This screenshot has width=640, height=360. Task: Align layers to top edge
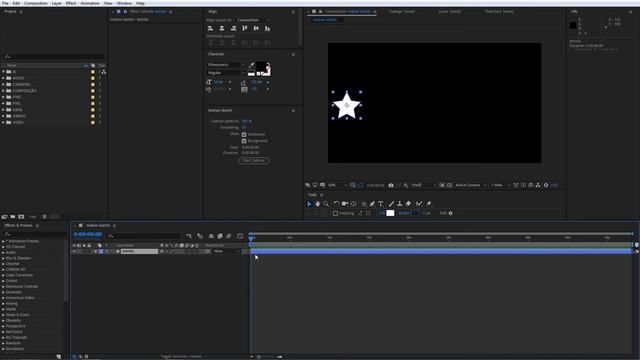tap(245, 28)
